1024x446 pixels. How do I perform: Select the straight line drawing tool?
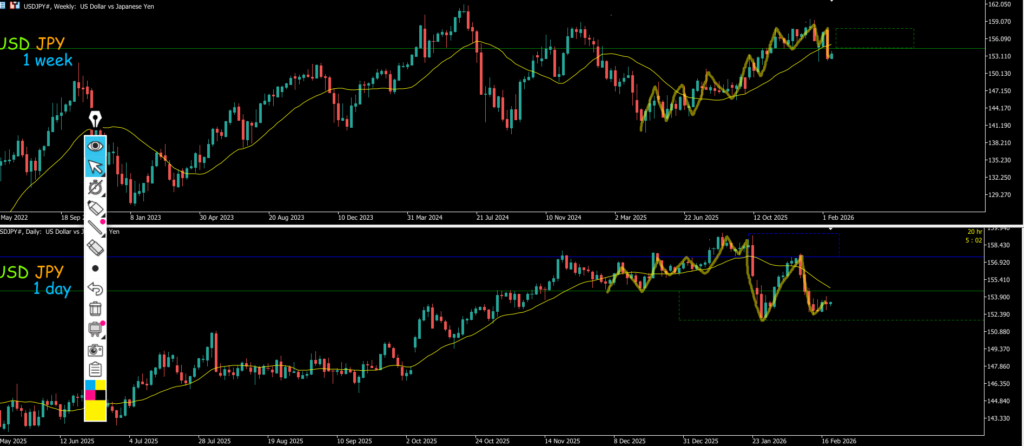[96, 228]
